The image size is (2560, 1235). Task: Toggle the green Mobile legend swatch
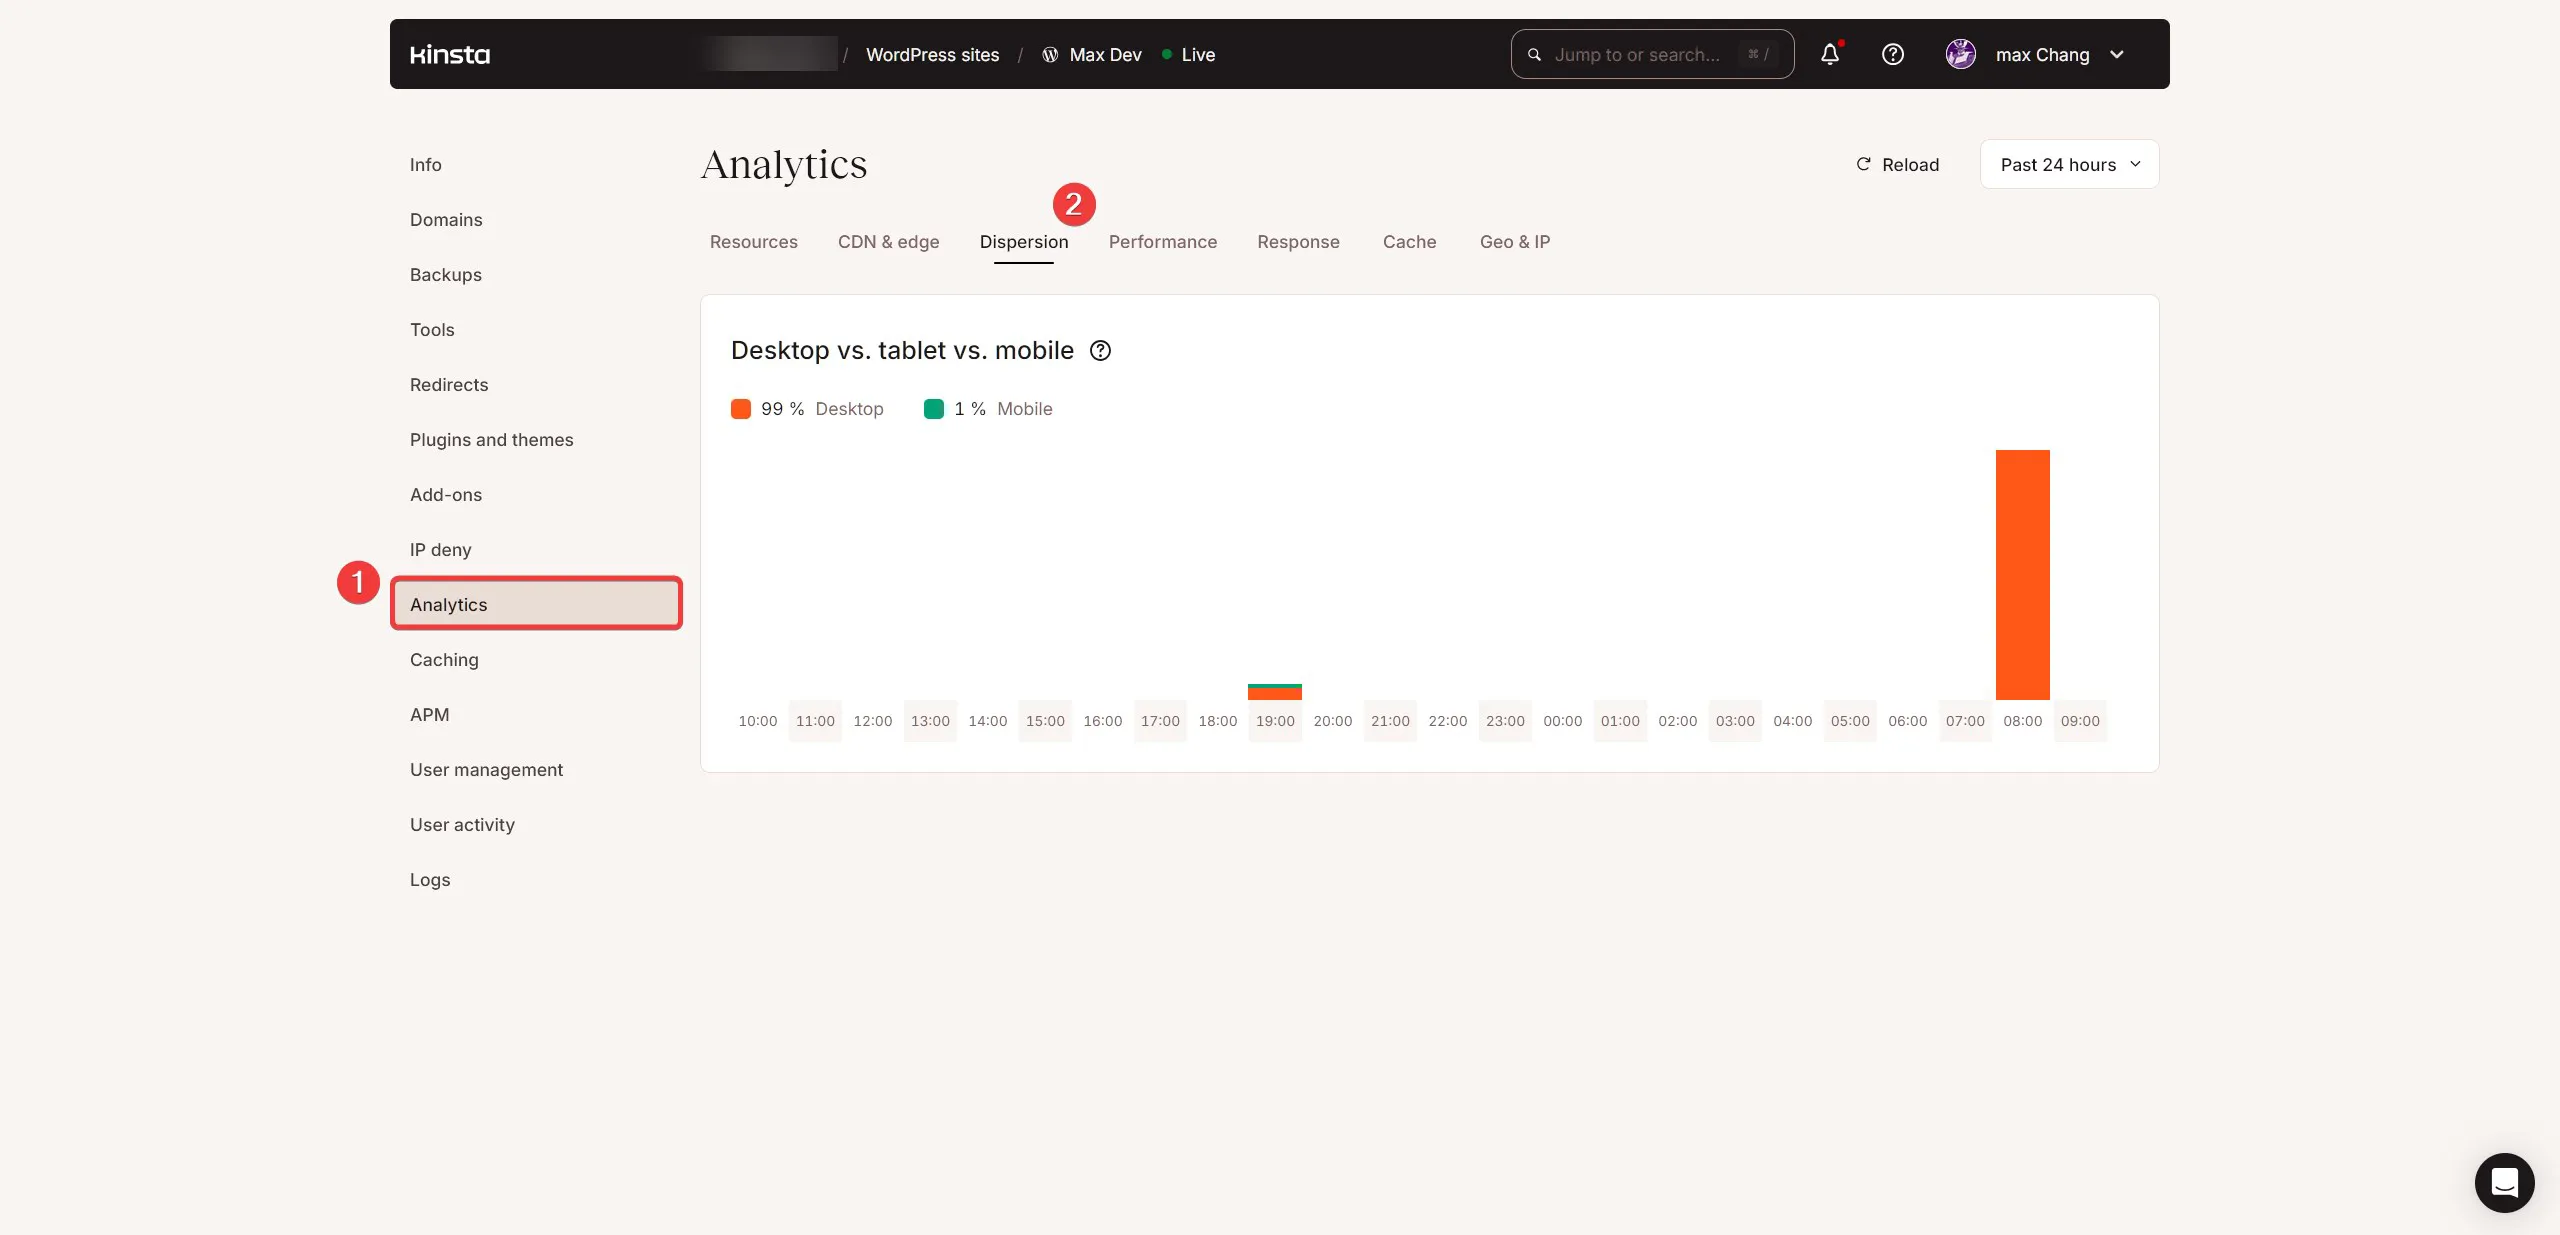(x=934, y=409)
